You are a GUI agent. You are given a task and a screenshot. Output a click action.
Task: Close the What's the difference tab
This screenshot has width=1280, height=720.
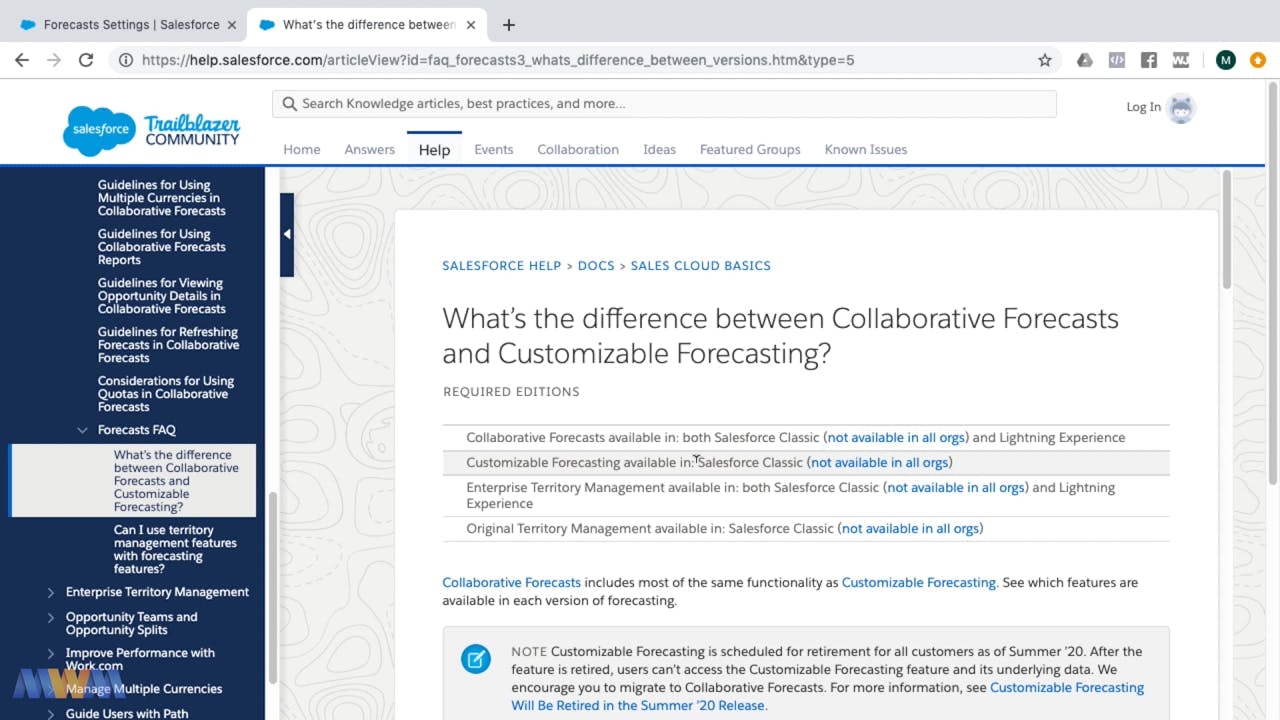471,24
